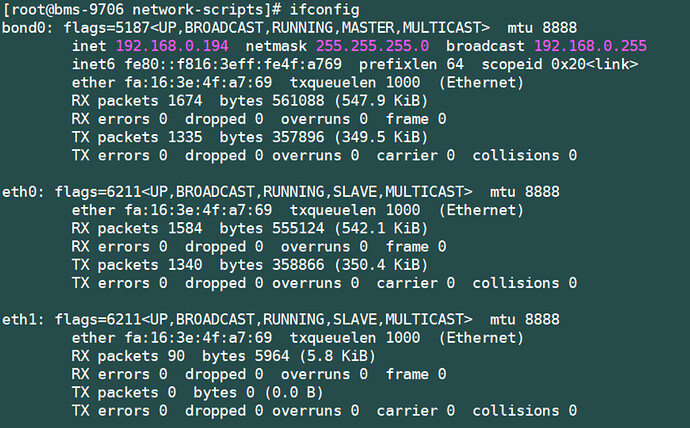Click the netmask value 255.255.255.0
690x428 pixels.
coord(372,47)
